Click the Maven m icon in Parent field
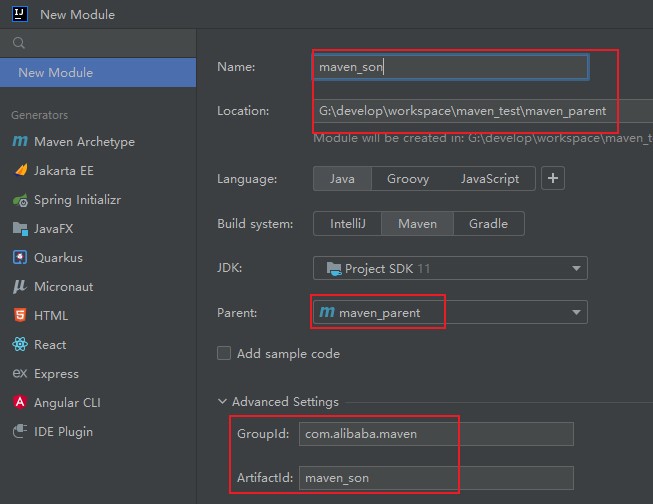 (x=327, y=312)
